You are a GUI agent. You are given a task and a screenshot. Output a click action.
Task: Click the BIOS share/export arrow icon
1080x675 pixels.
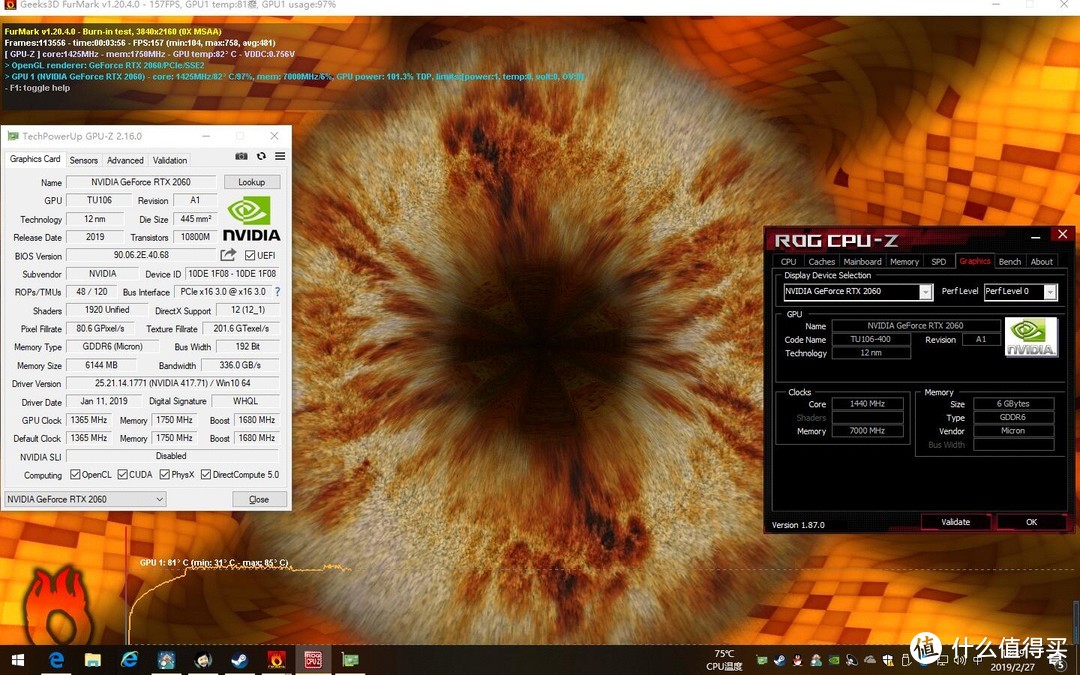pos(228,255)
